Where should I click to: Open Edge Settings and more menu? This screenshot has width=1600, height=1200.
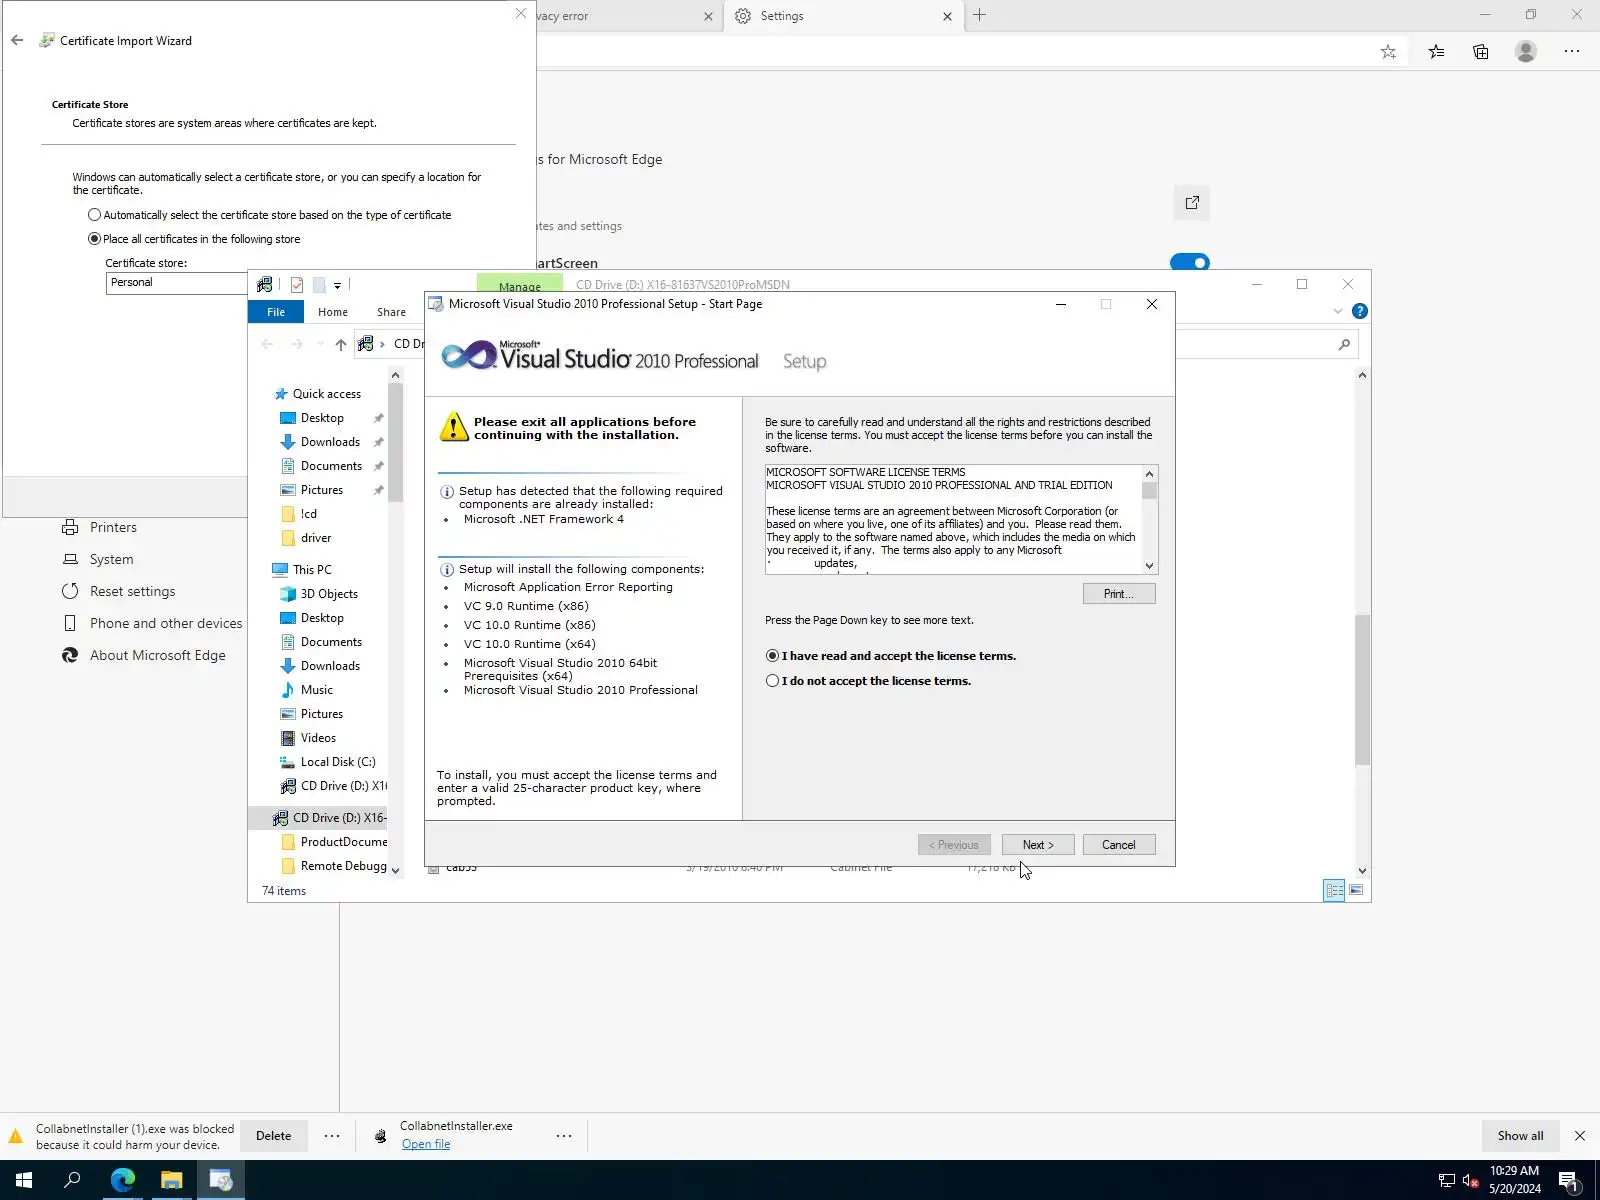tap(1572, 52)
